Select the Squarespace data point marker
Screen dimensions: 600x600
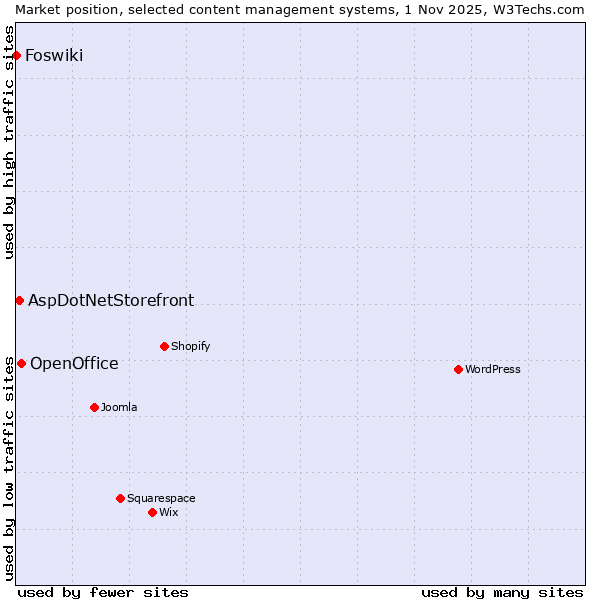point(120,498)
